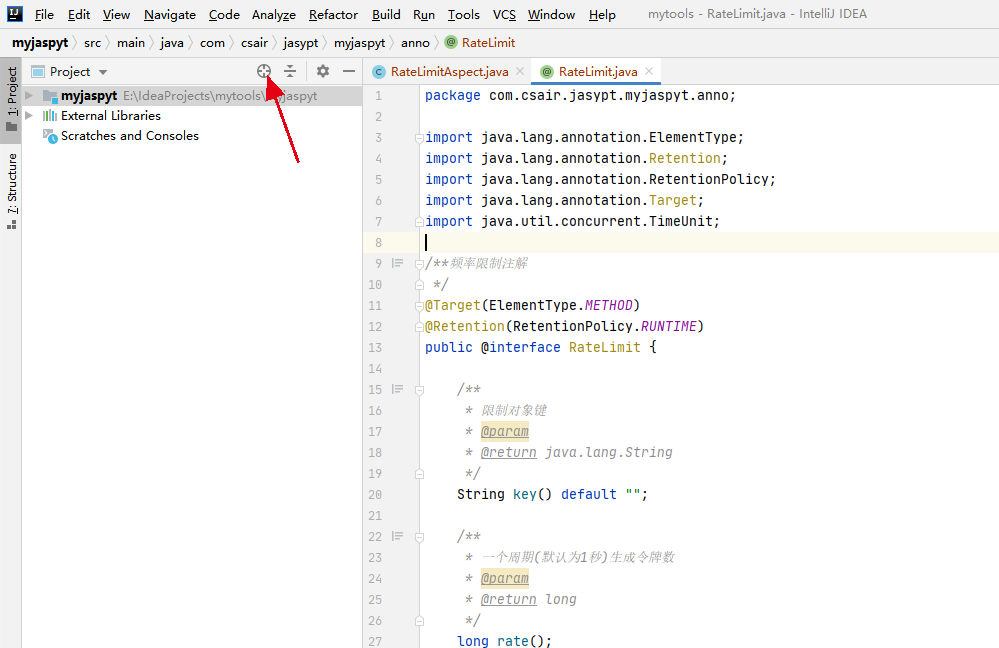Open the Tools menu

tap(463, 14)
